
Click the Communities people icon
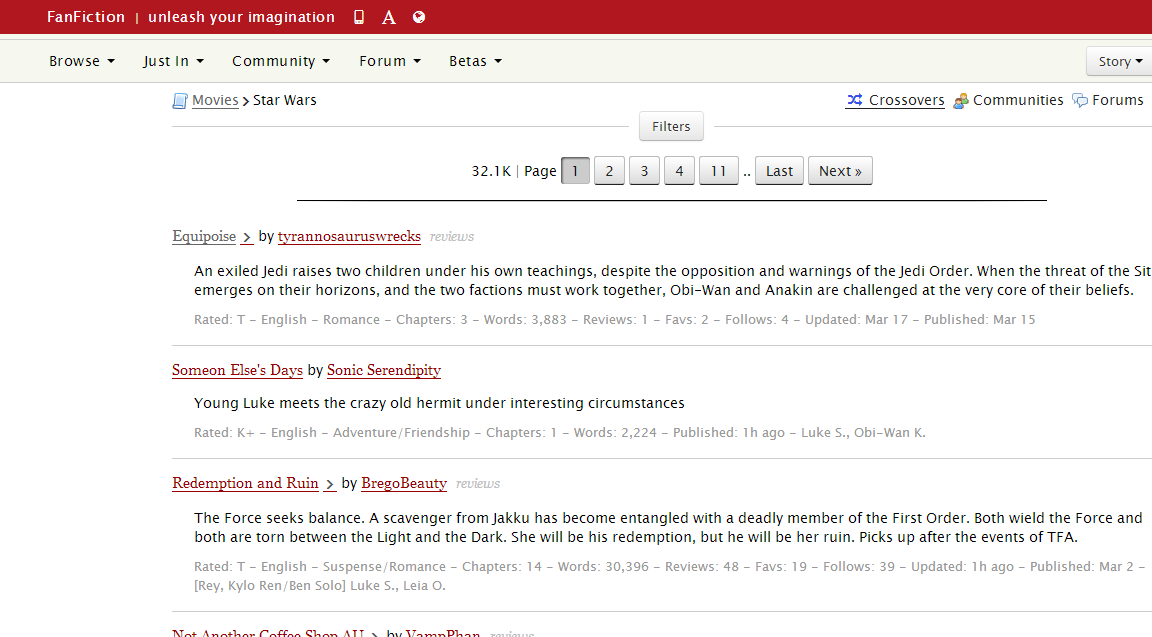pos(961,99)
